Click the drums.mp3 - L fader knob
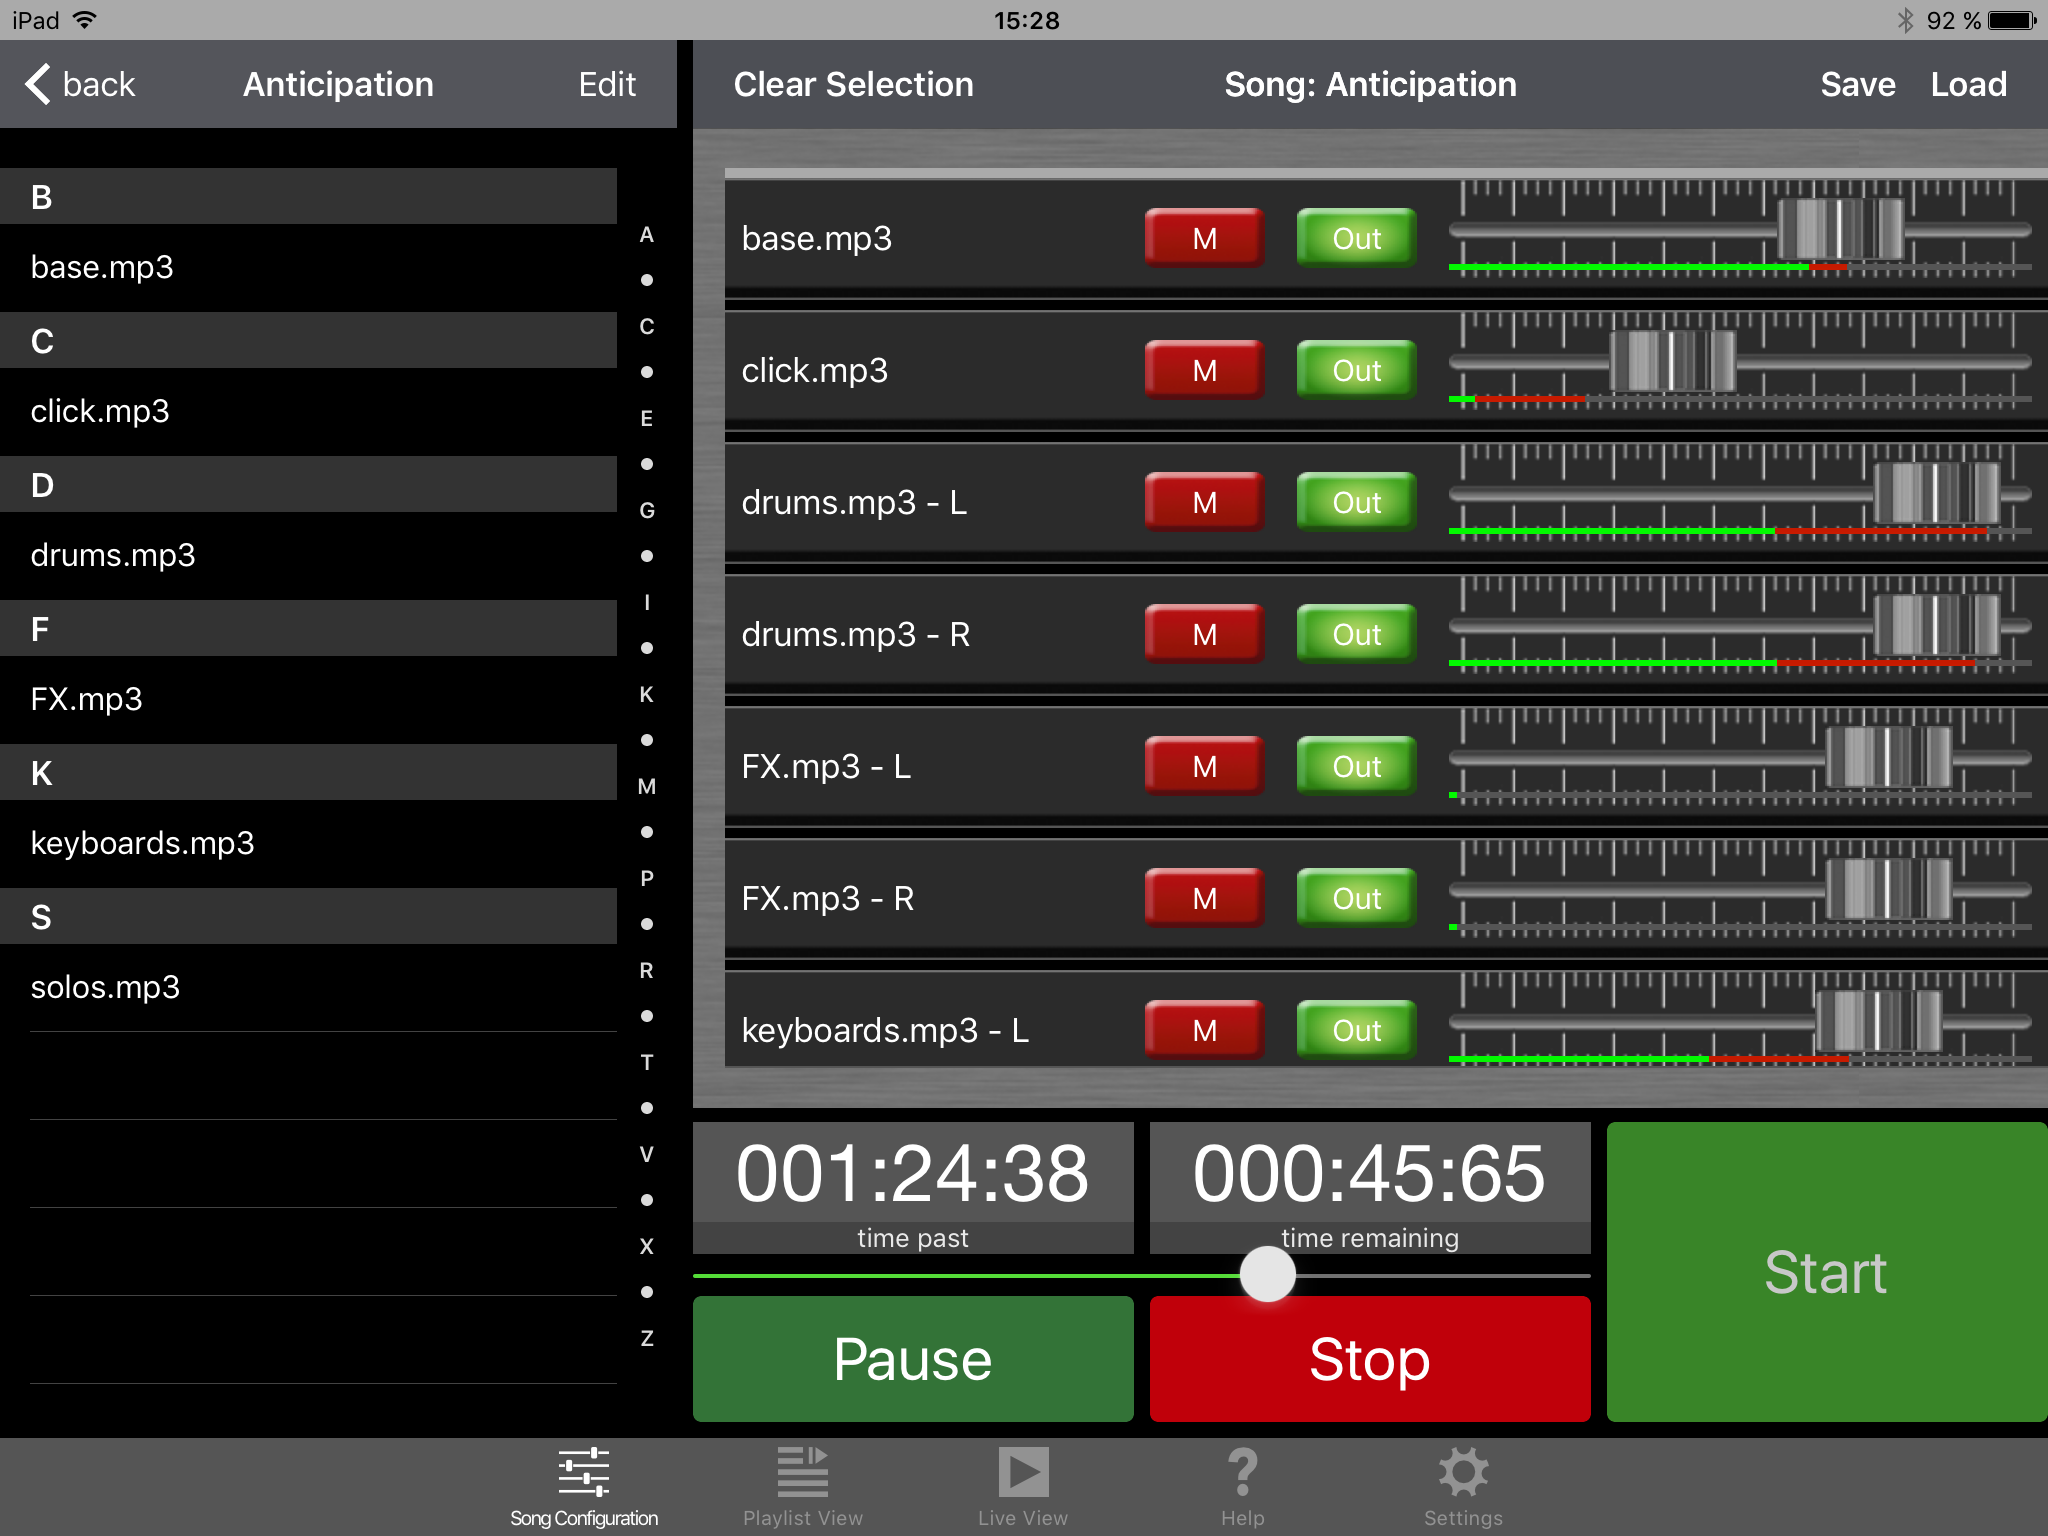 tap(1936, 493)
